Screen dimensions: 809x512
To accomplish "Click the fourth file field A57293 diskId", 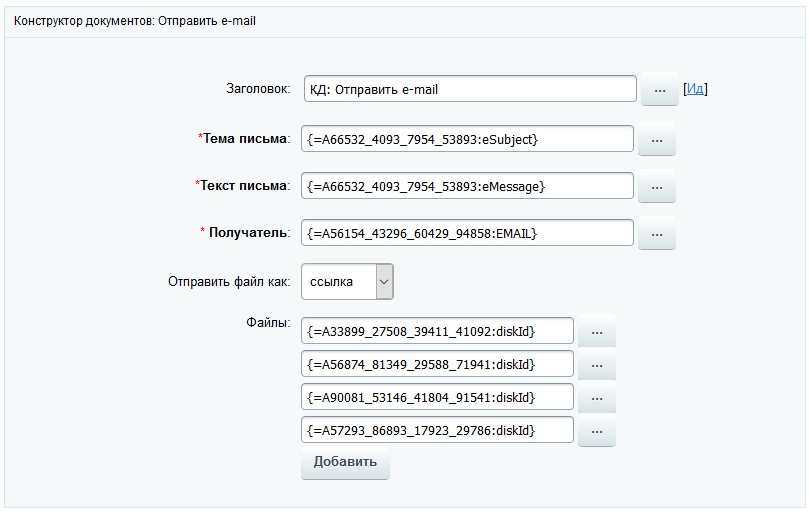I will 438,430.
